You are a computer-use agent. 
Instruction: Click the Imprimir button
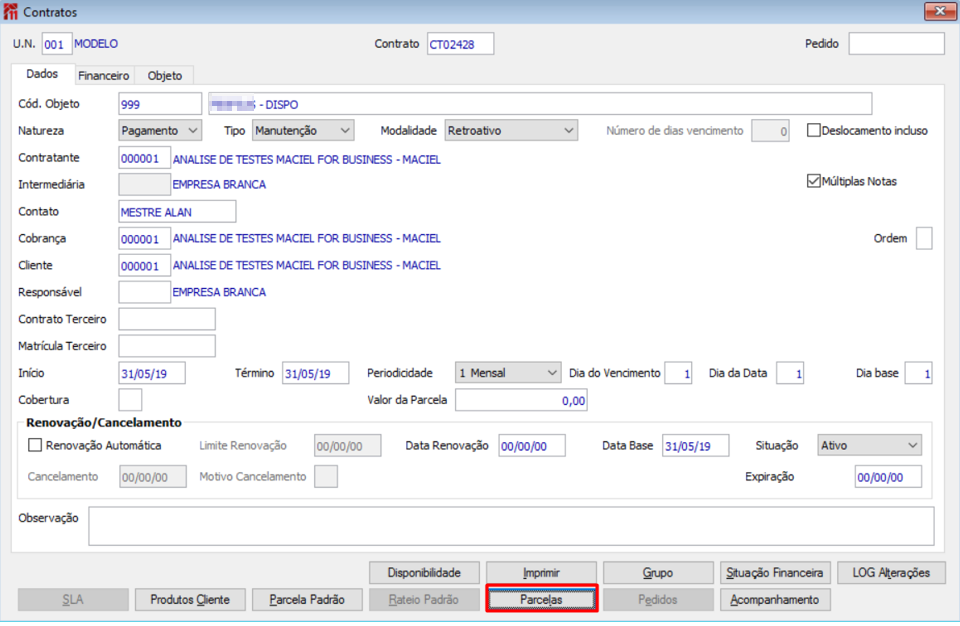click(541, 573)
